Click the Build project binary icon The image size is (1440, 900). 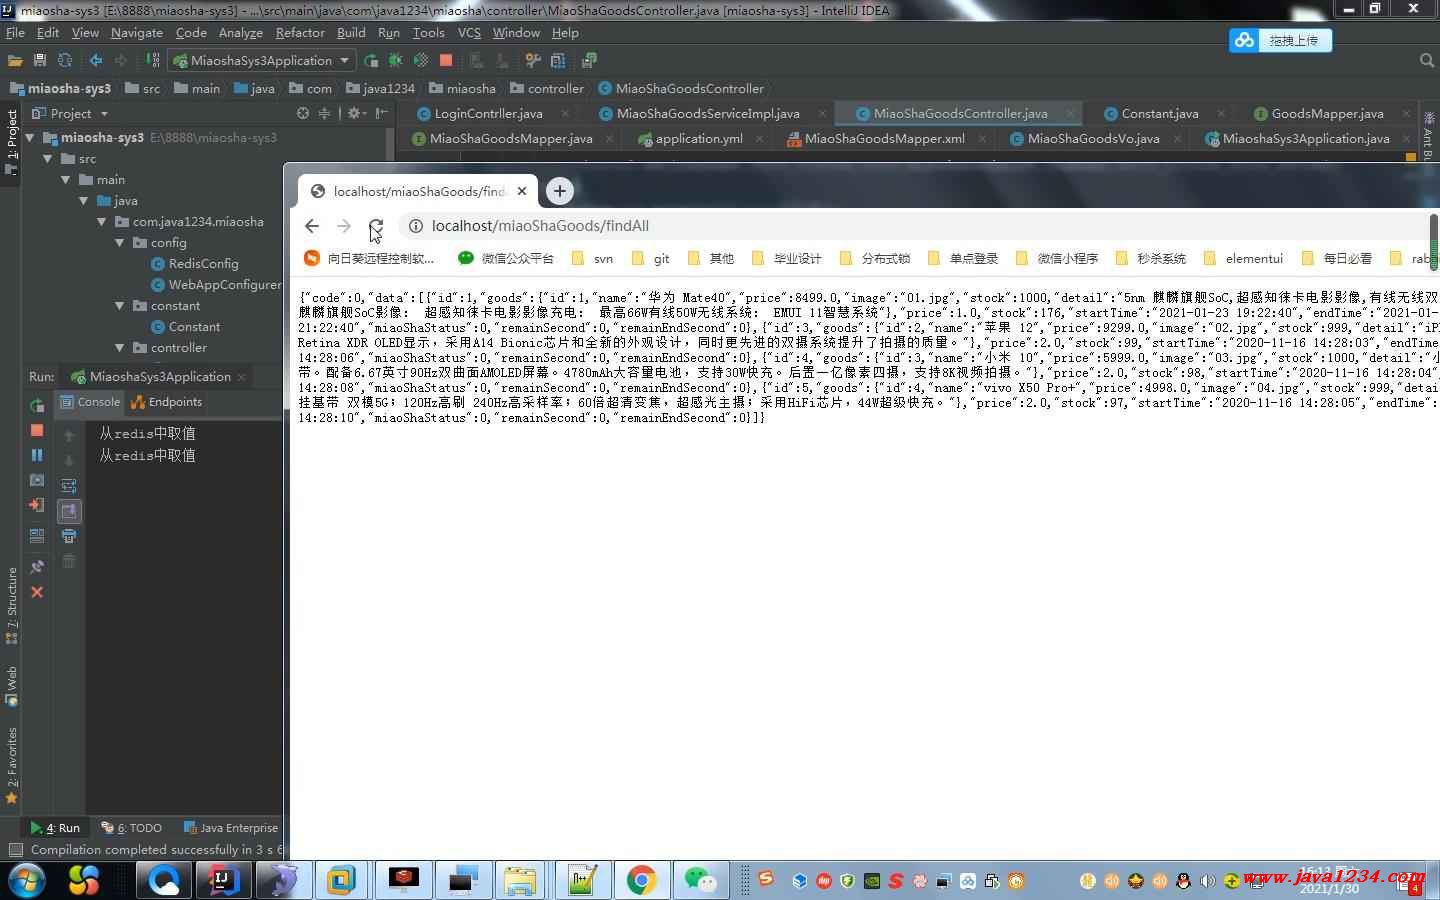coord(153,60)
